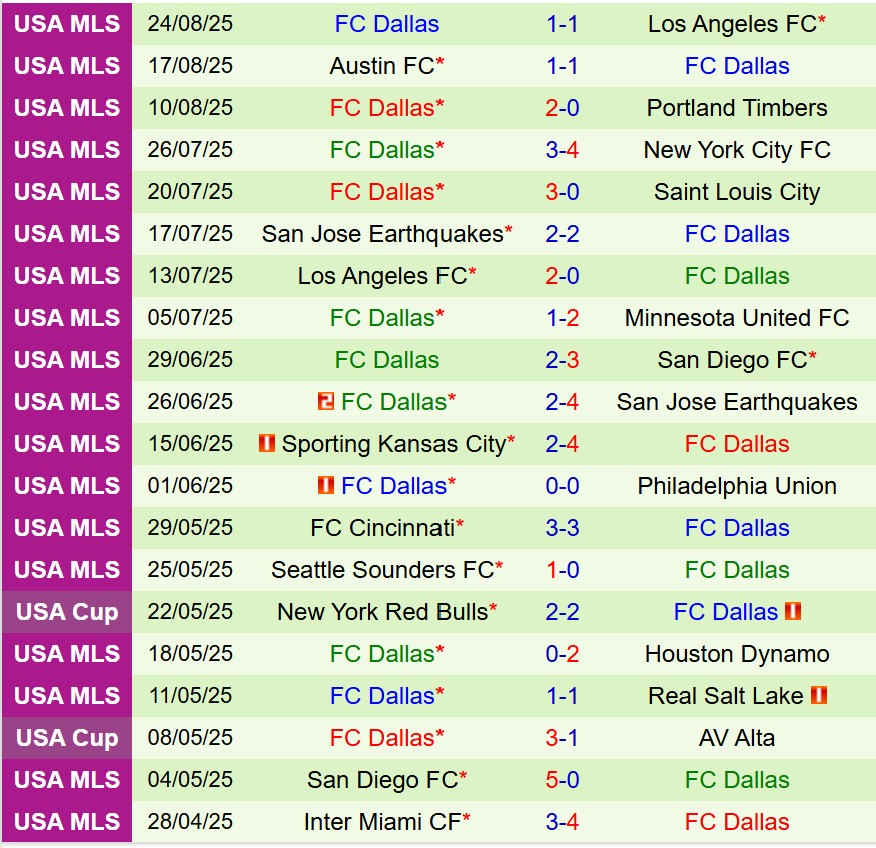Click the red card icon on the 22/05/25 FC Dallas row
The width and height of the screenshot is (876, 848).
click(793, 611)
